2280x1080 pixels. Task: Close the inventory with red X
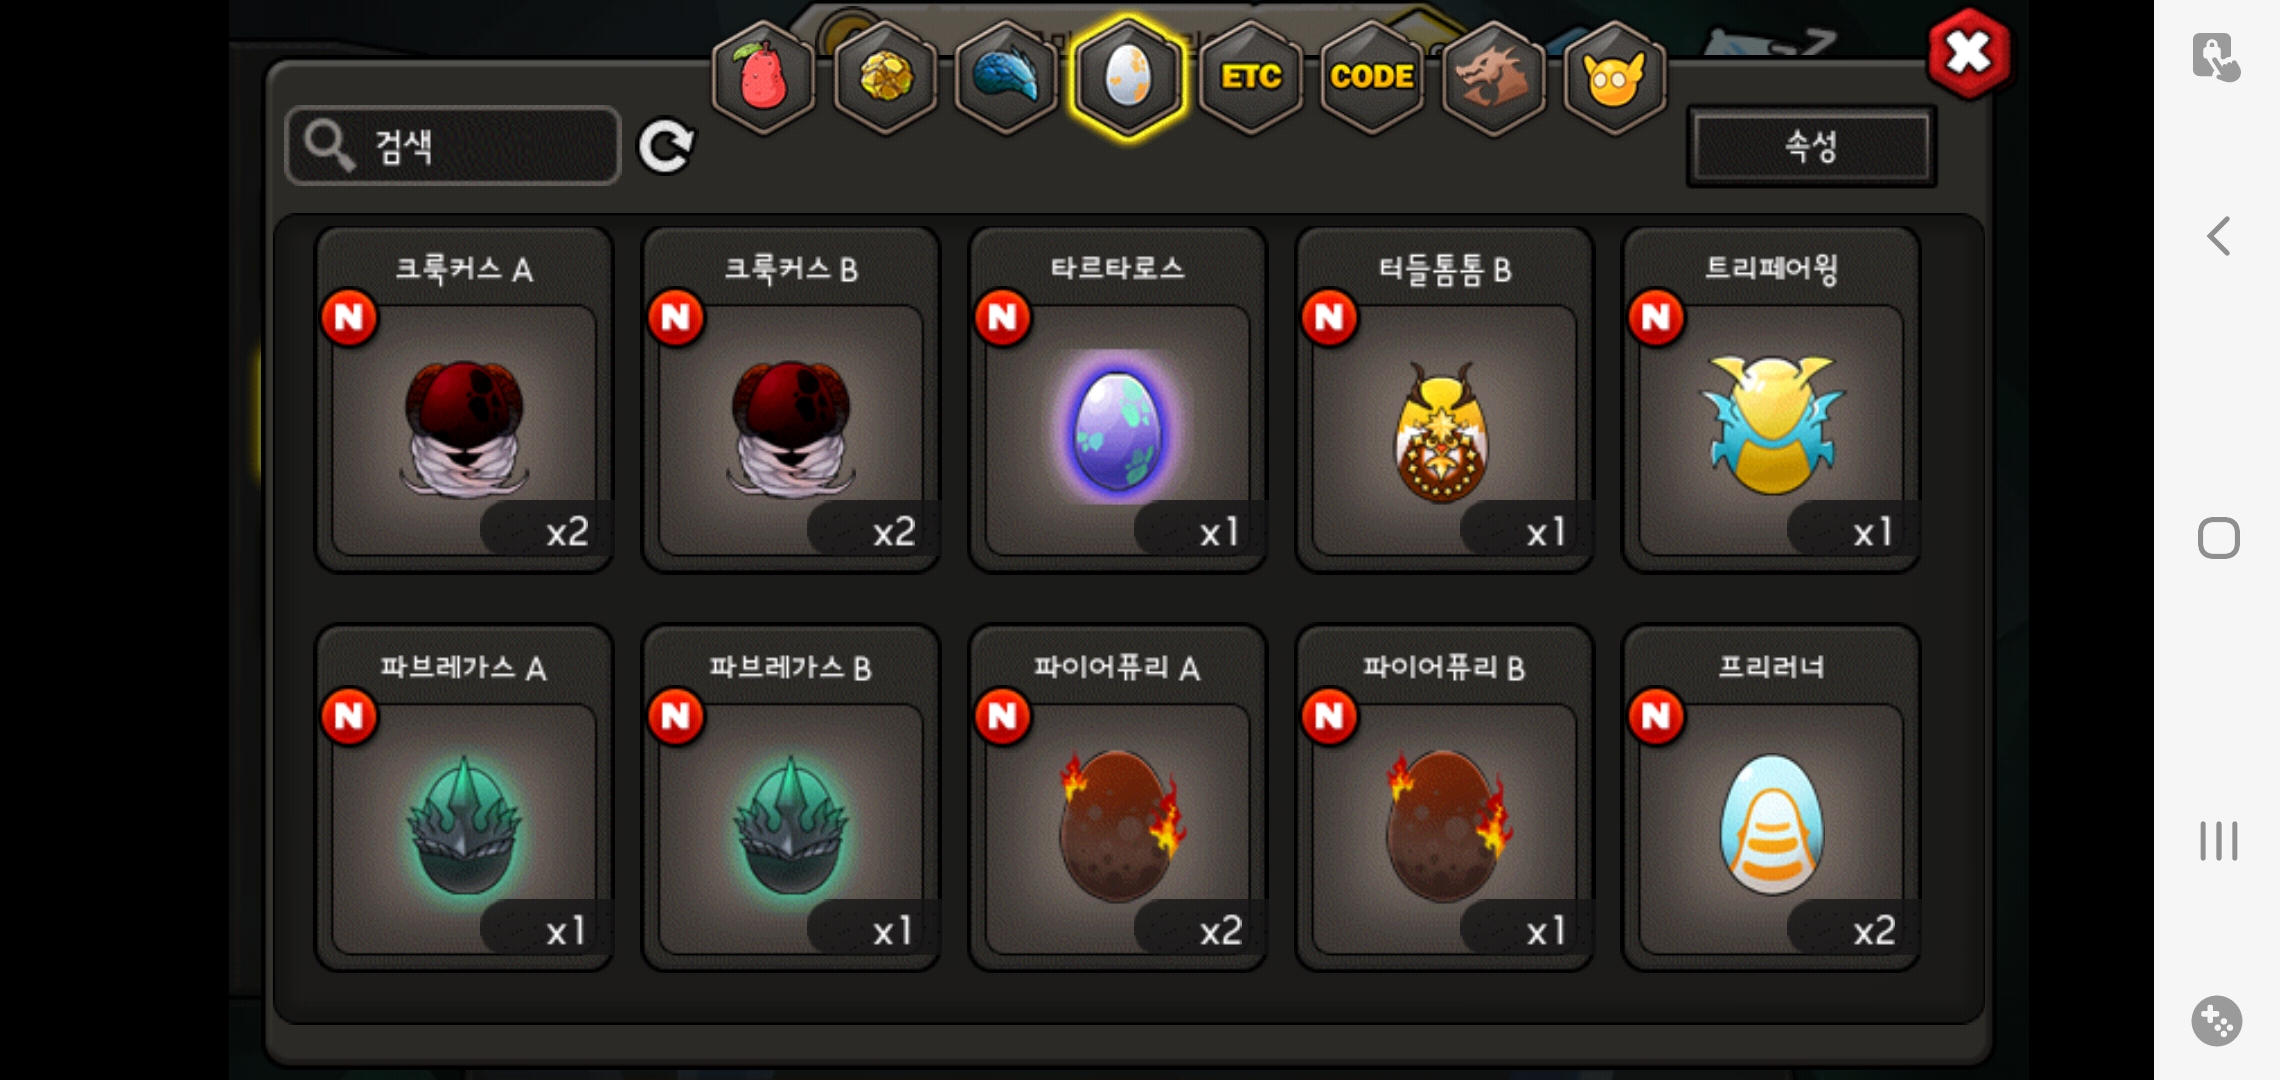tap(1968, 53)
